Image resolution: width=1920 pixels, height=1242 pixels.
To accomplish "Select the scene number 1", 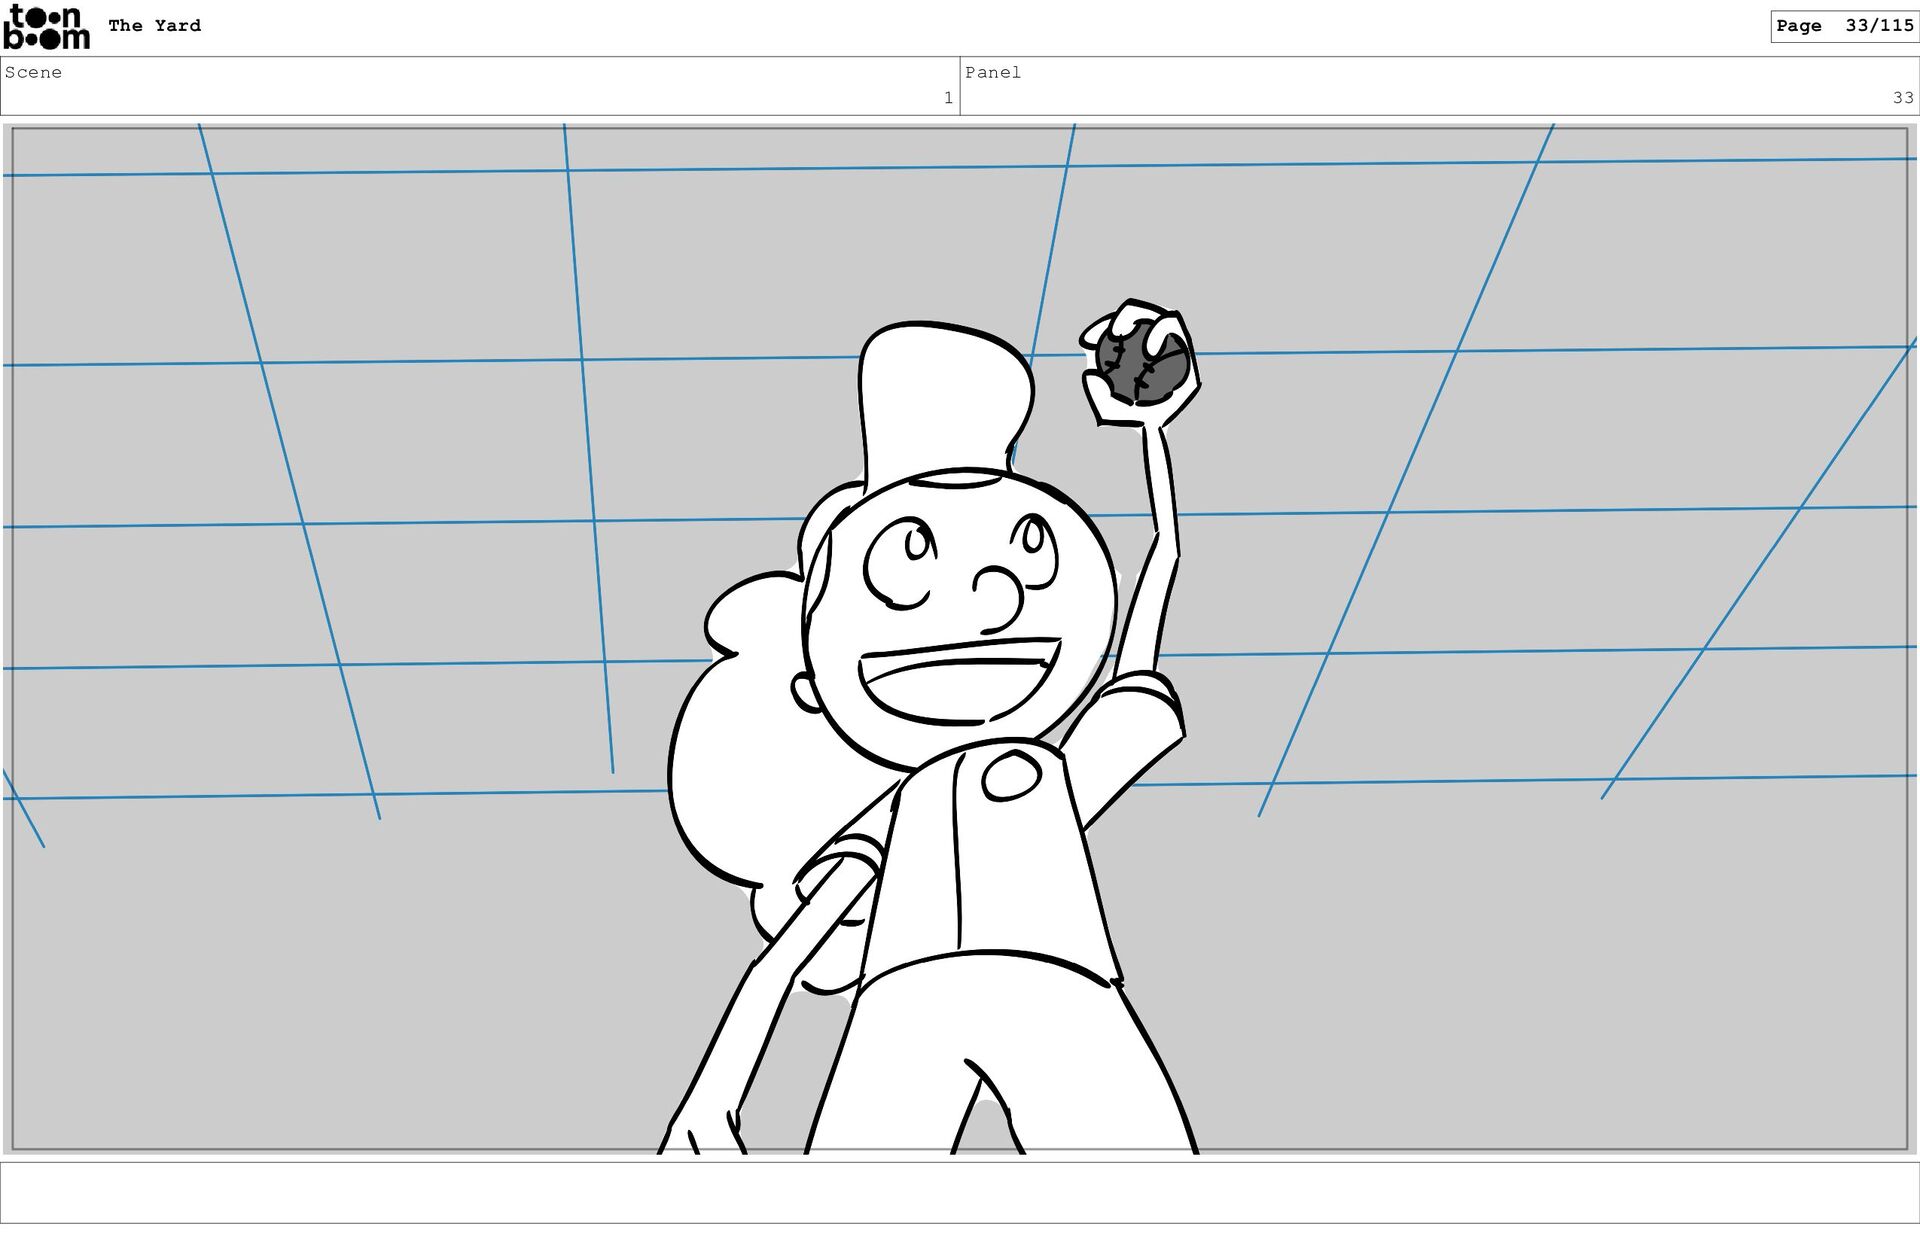I will (x=947, y=98).
